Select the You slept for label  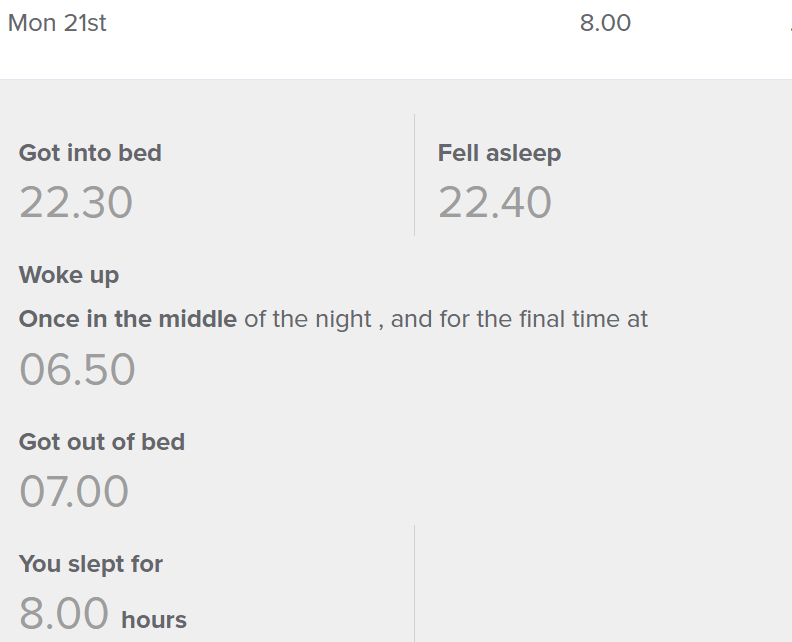pyautogui.click(x=91, y=564)
